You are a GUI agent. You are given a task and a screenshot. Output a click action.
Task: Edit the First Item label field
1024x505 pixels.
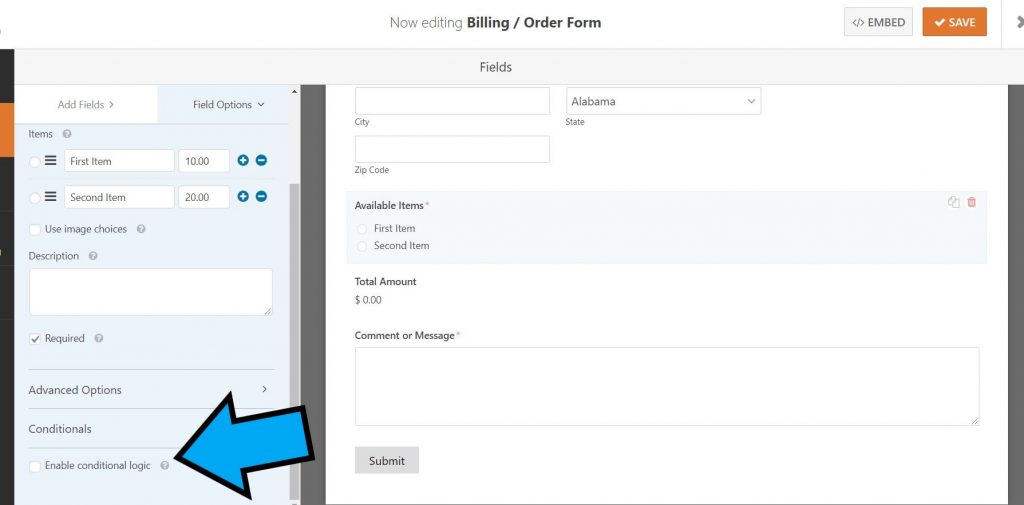point(119,161)
